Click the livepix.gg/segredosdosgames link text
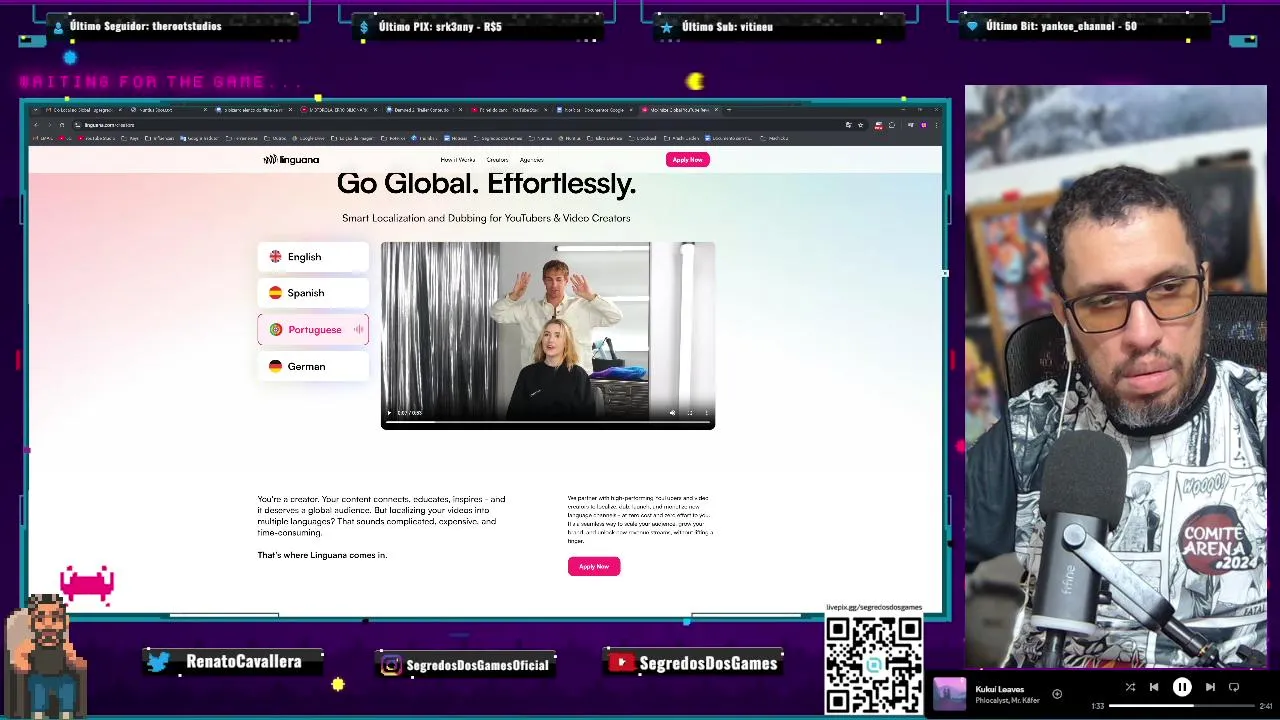This screenshot has height=720, width=1280. point(874,607)
